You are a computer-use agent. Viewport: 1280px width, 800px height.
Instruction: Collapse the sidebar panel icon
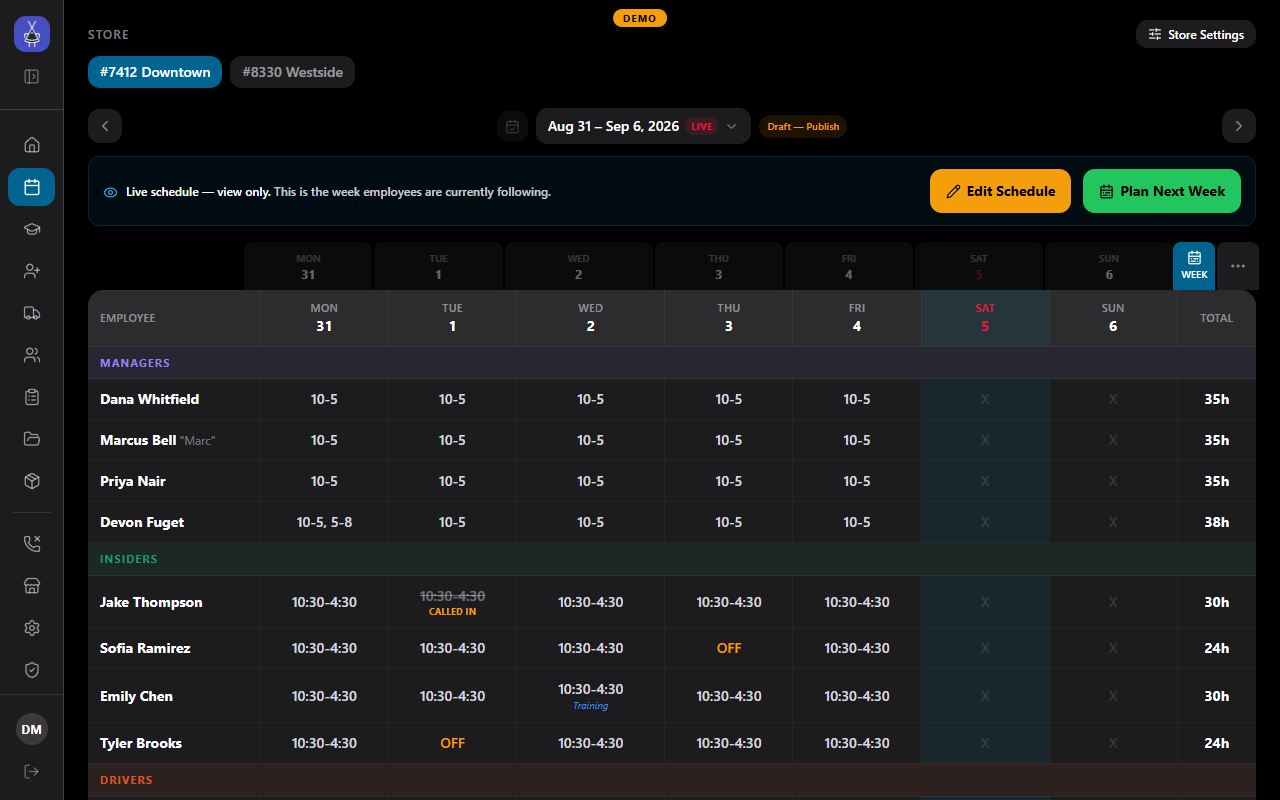tap(32, 76)
